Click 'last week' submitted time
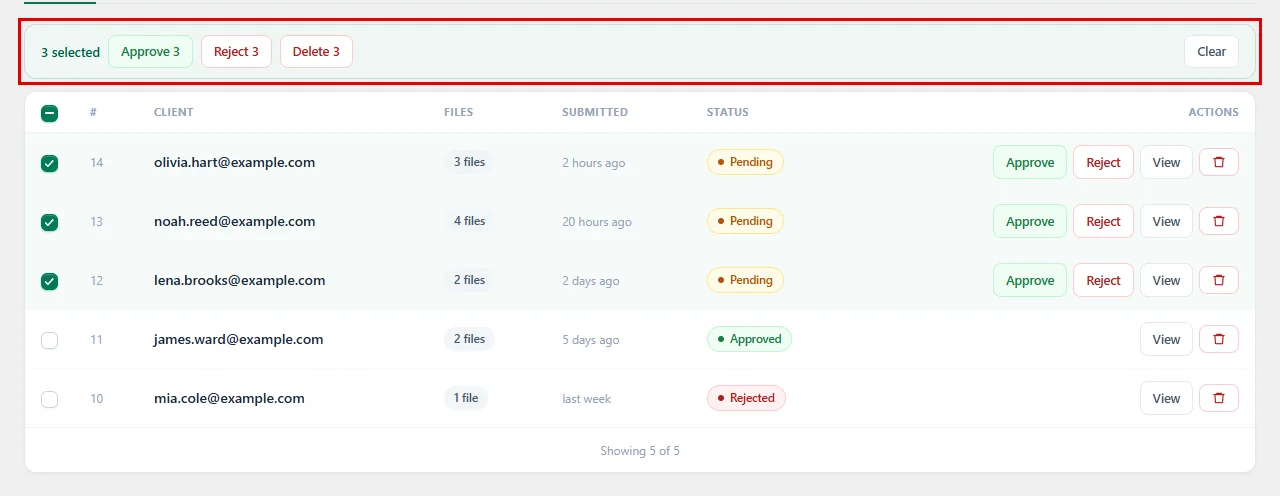 point(587,399)
